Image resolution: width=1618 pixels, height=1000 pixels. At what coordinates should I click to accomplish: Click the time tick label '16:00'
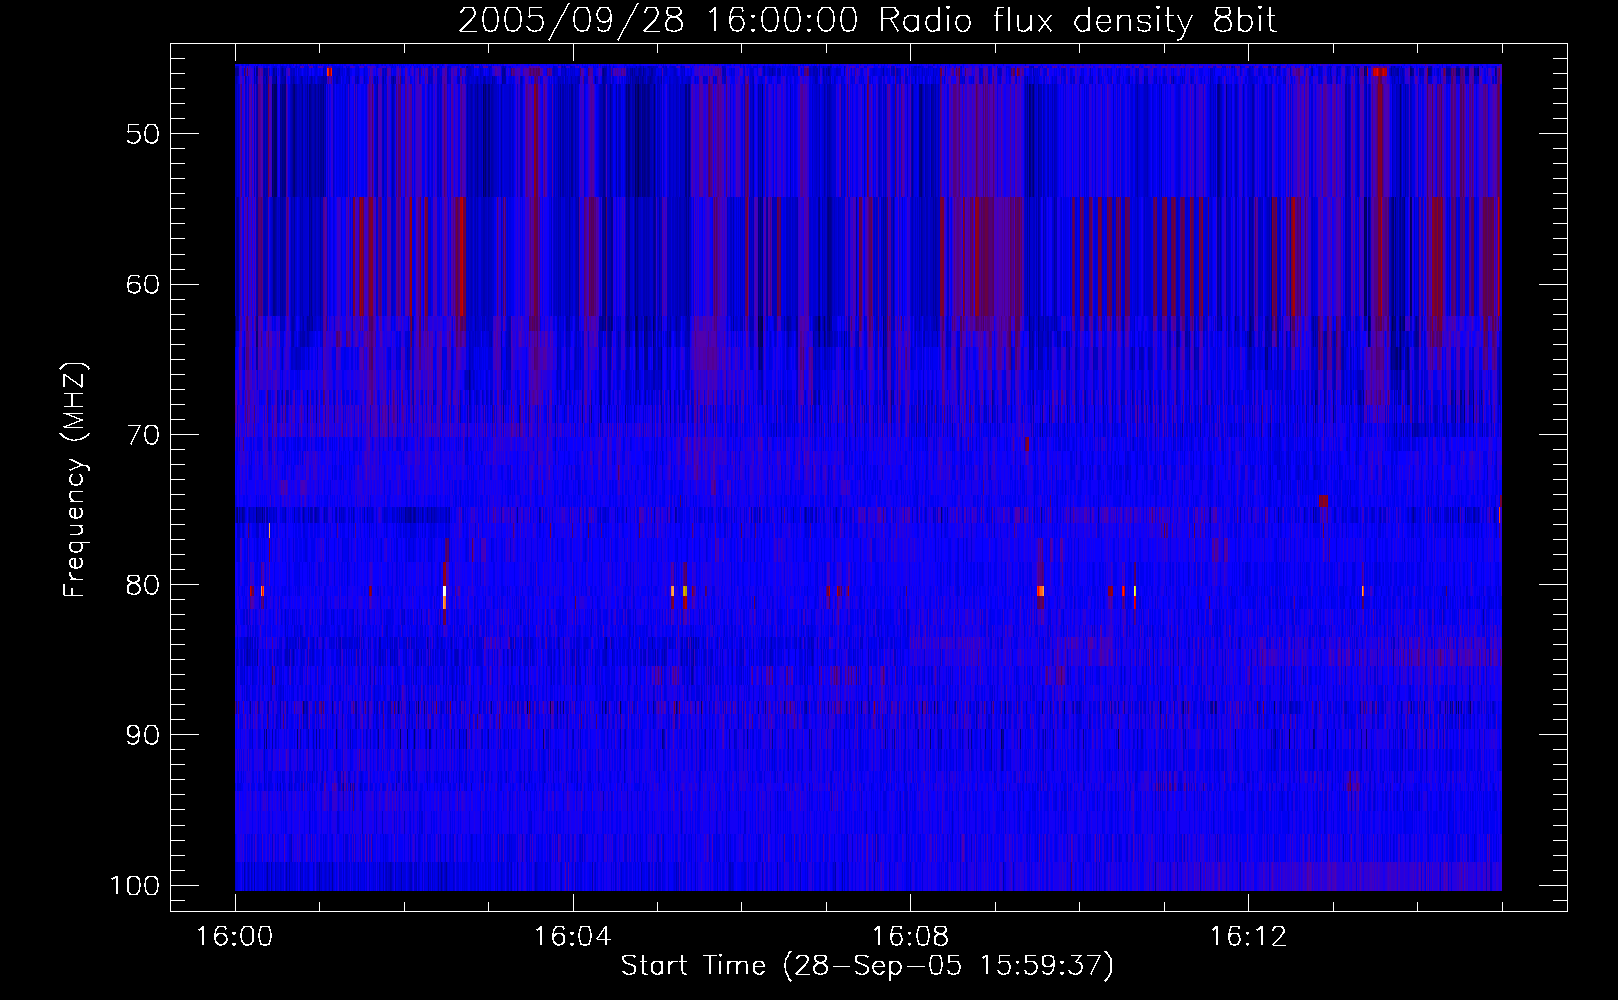click(x=235, y=937)
